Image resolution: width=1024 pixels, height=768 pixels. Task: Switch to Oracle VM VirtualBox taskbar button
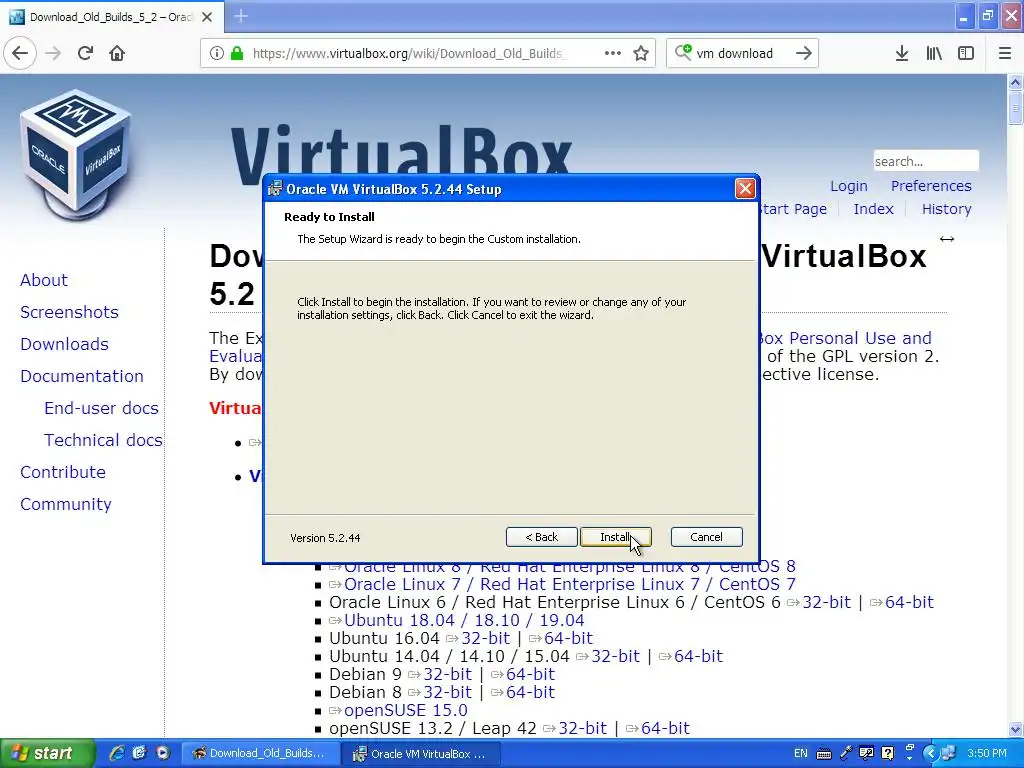[422, 754]
